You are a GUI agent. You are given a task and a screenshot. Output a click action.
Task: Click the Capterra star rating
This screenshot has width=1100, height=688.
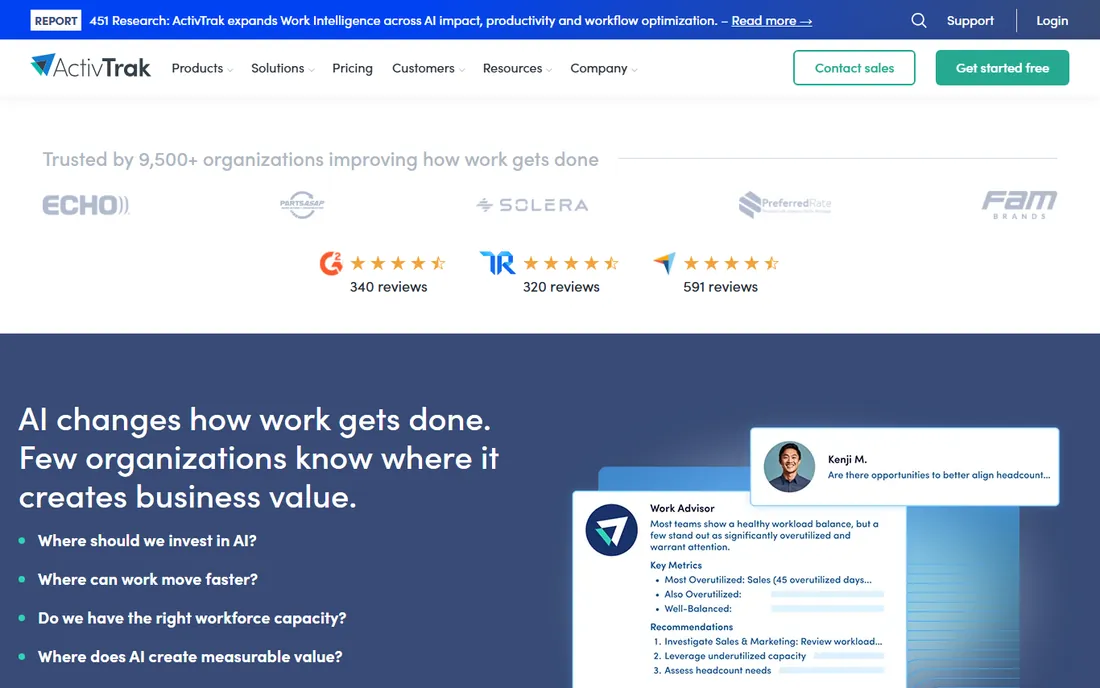[731, 263]
